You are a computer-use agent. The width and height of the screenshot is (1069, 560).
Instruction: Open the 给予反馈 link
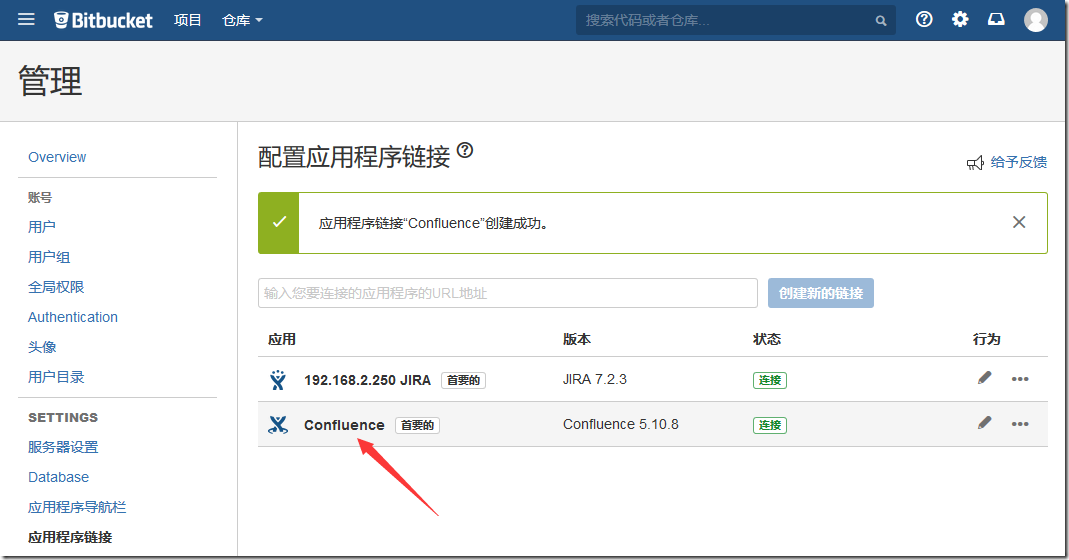pyautogui.click(x=1019, y=162)
